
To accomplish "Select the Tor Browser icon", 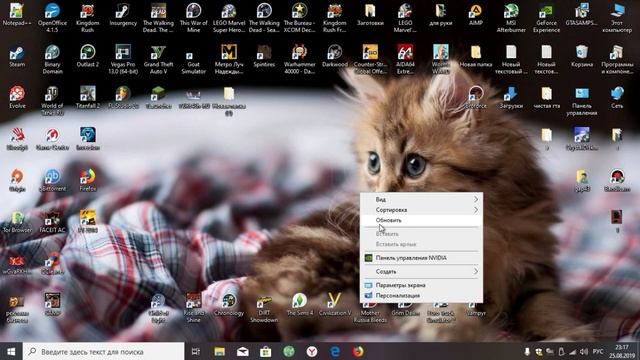I will pyautogui.click(x=17, y=222).
